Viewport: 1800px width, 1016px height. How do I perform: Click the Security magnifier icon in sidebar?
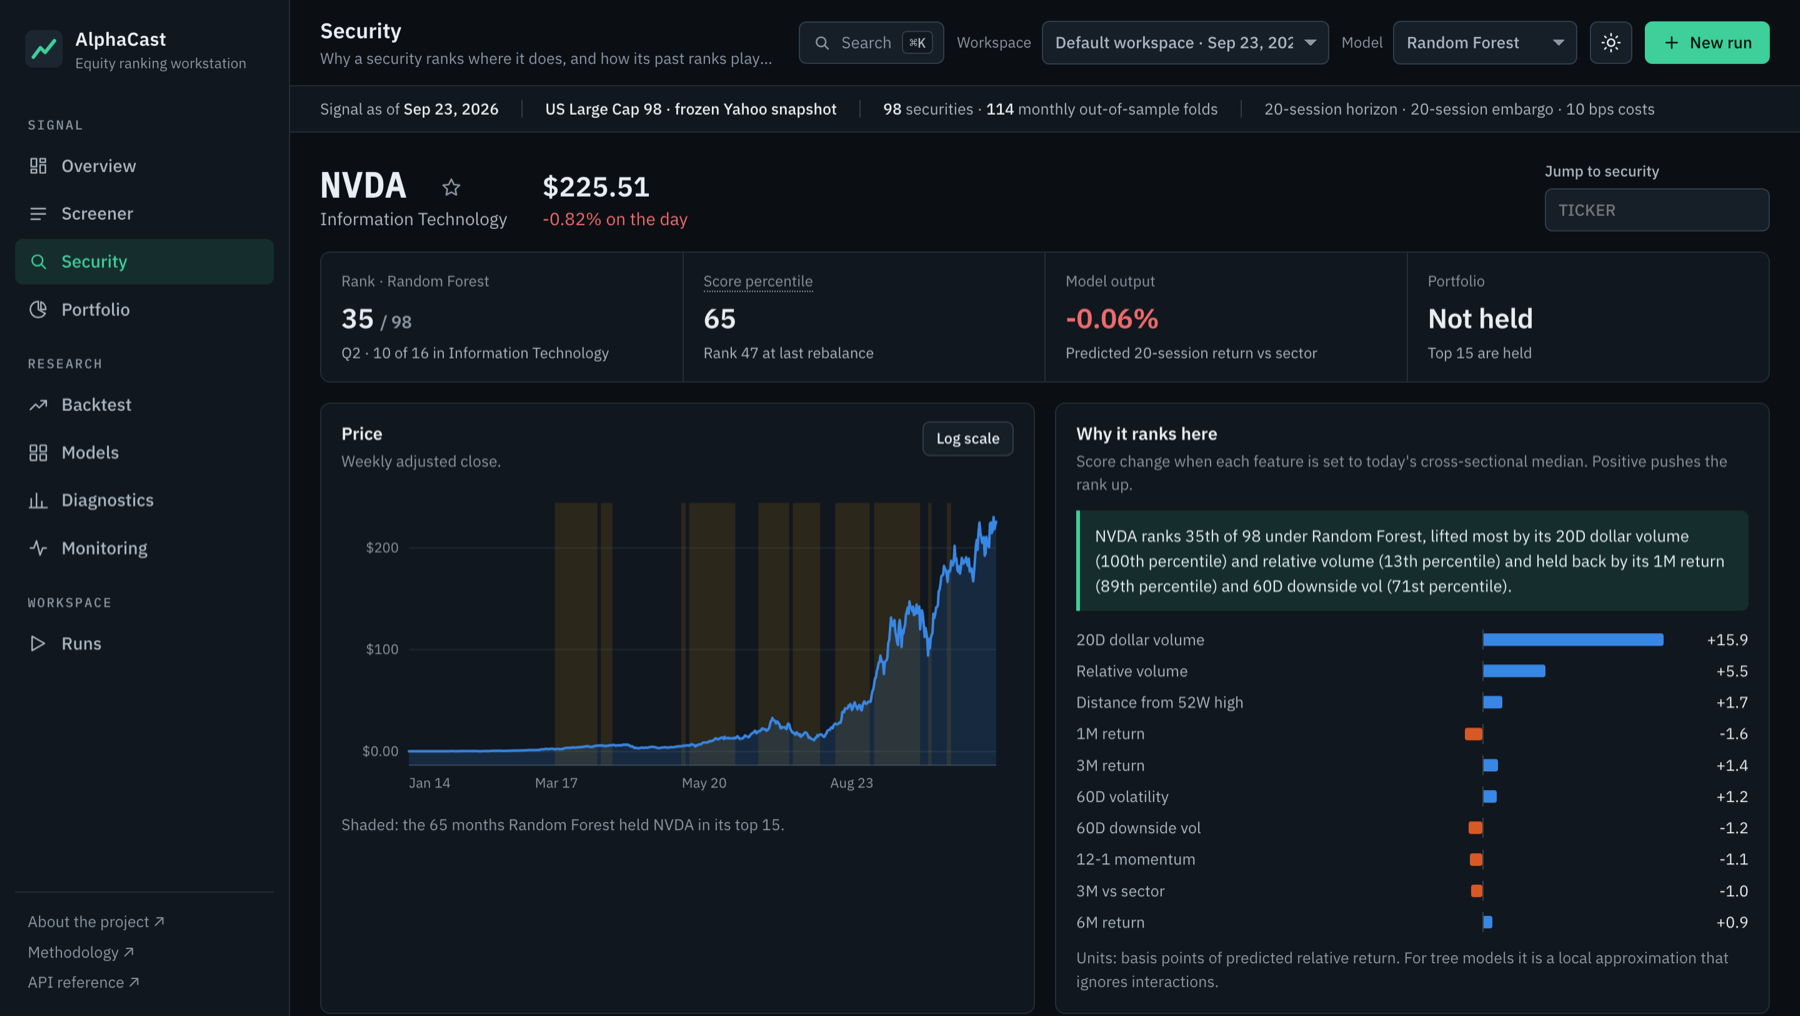click(38, 262)
